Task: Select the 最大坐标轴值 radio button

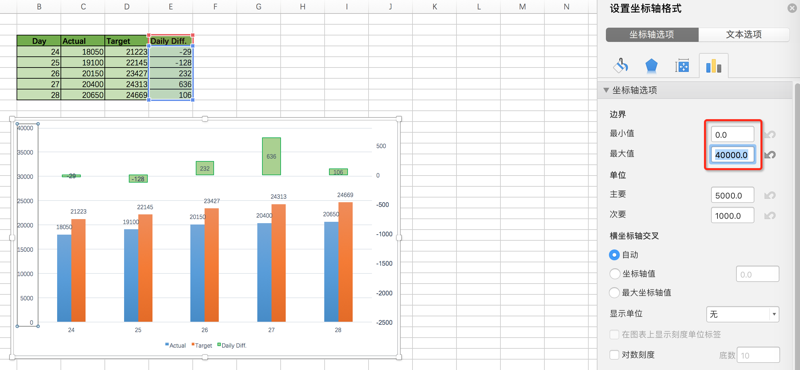Action: point(615,293)
